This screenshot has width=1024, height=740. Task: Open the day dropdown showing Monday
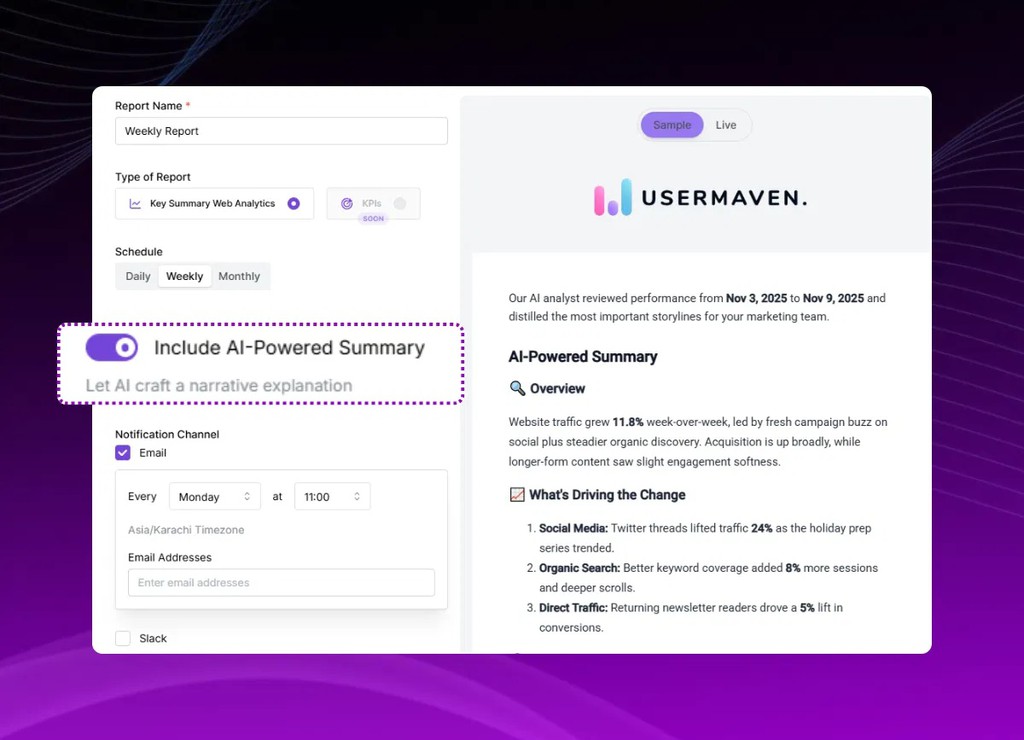[x=214, y=496]
